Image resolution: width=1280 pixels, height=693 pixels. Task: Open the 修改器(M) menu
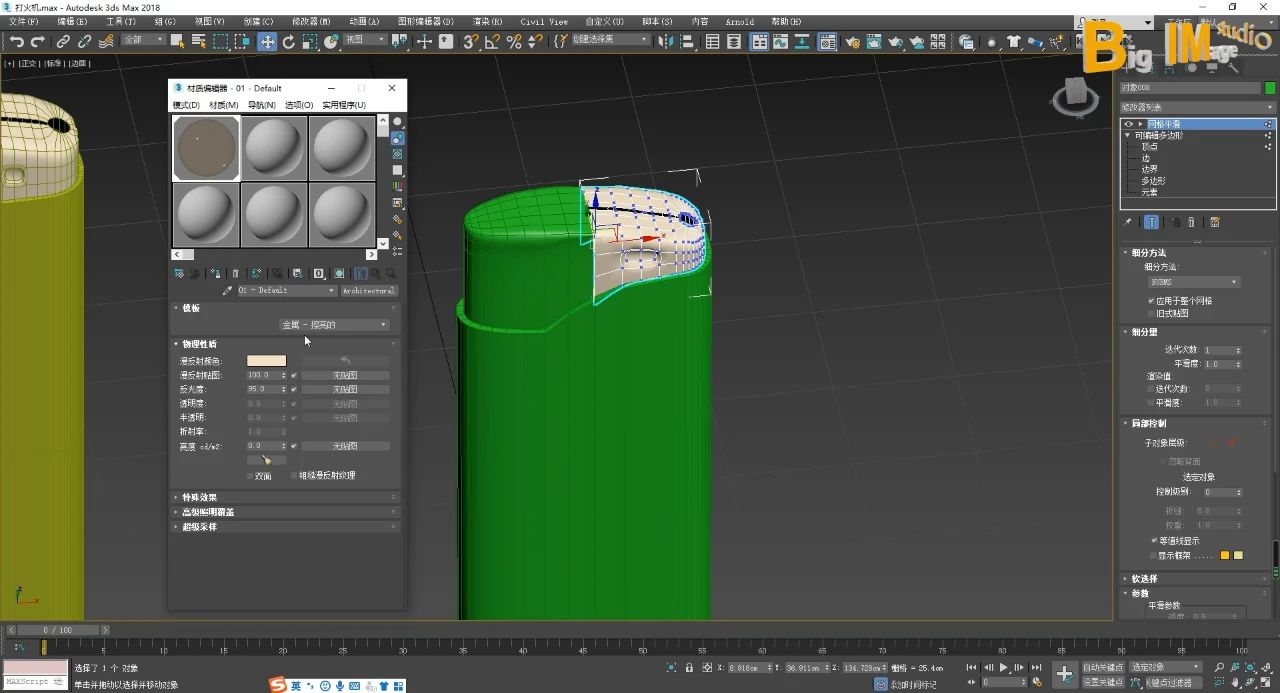[310, 21]
